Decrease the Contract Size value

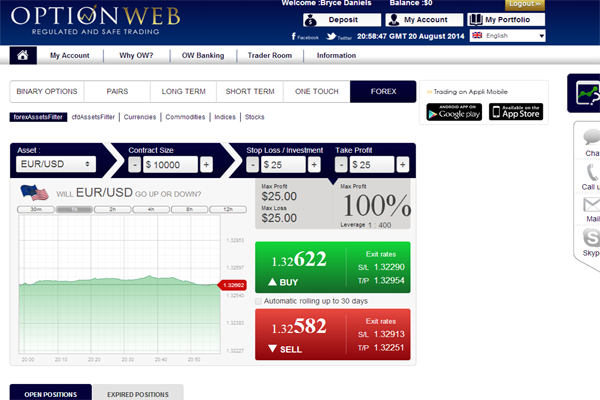[134, 165]
